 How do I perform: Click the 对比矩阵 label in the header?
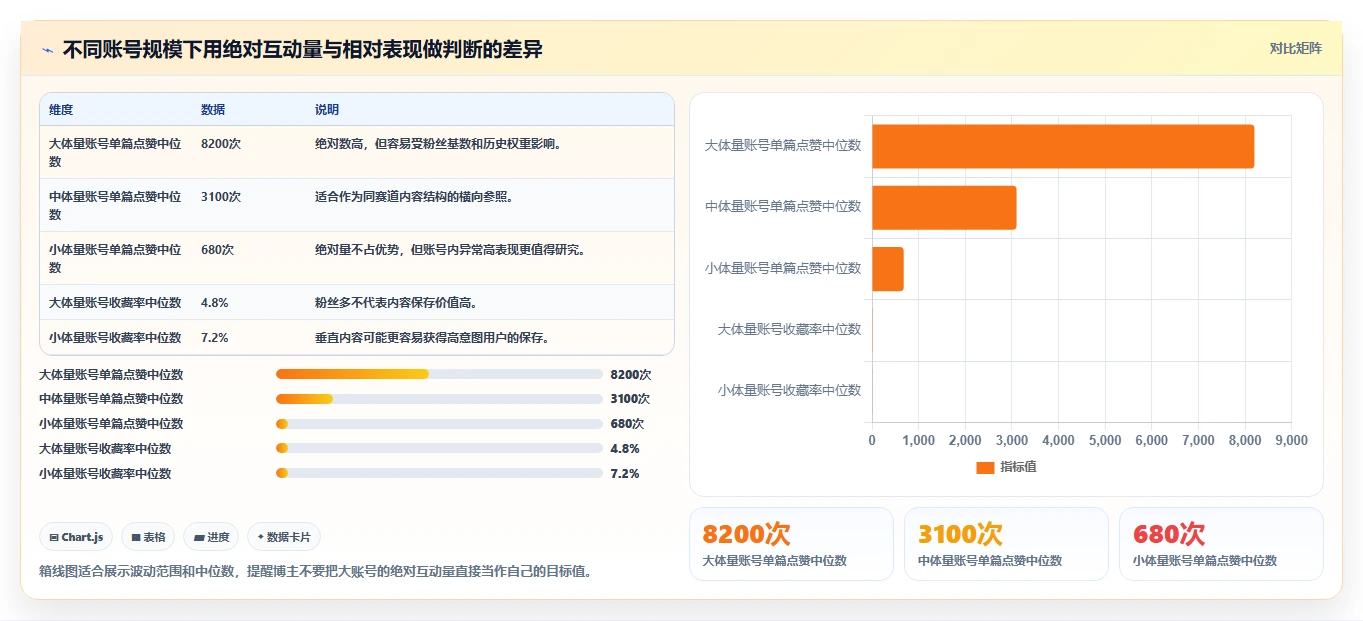coord(1295,48)
